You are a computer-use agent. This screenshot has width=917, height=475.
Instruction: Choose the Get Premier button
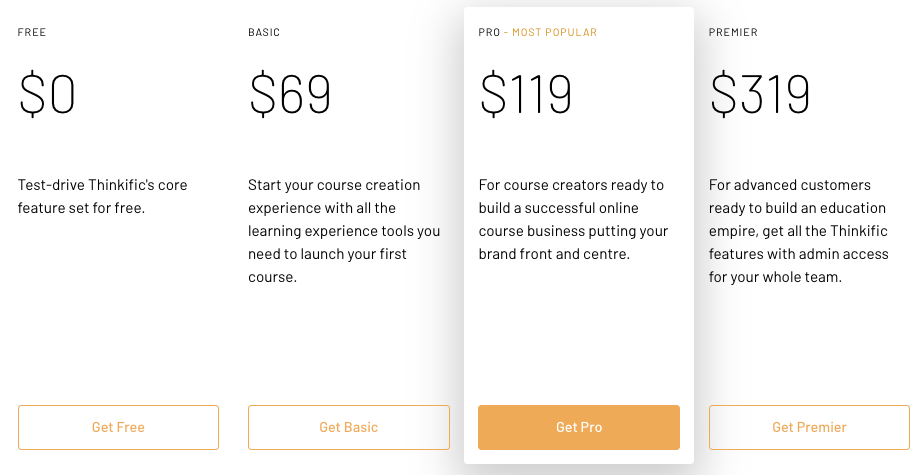(809, 427)
